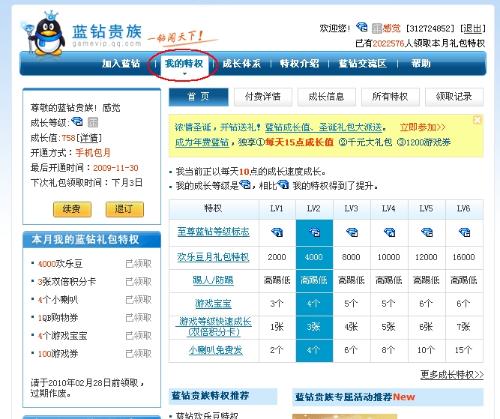Click the highlighted 4000 cell under LV2

314,257
